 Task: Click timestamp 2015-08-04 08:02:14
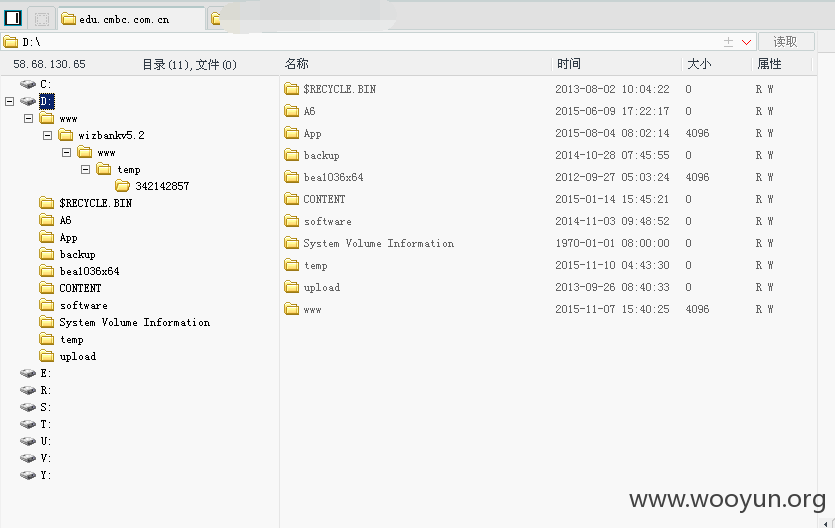pyautogui.click(x=612, y=133)
